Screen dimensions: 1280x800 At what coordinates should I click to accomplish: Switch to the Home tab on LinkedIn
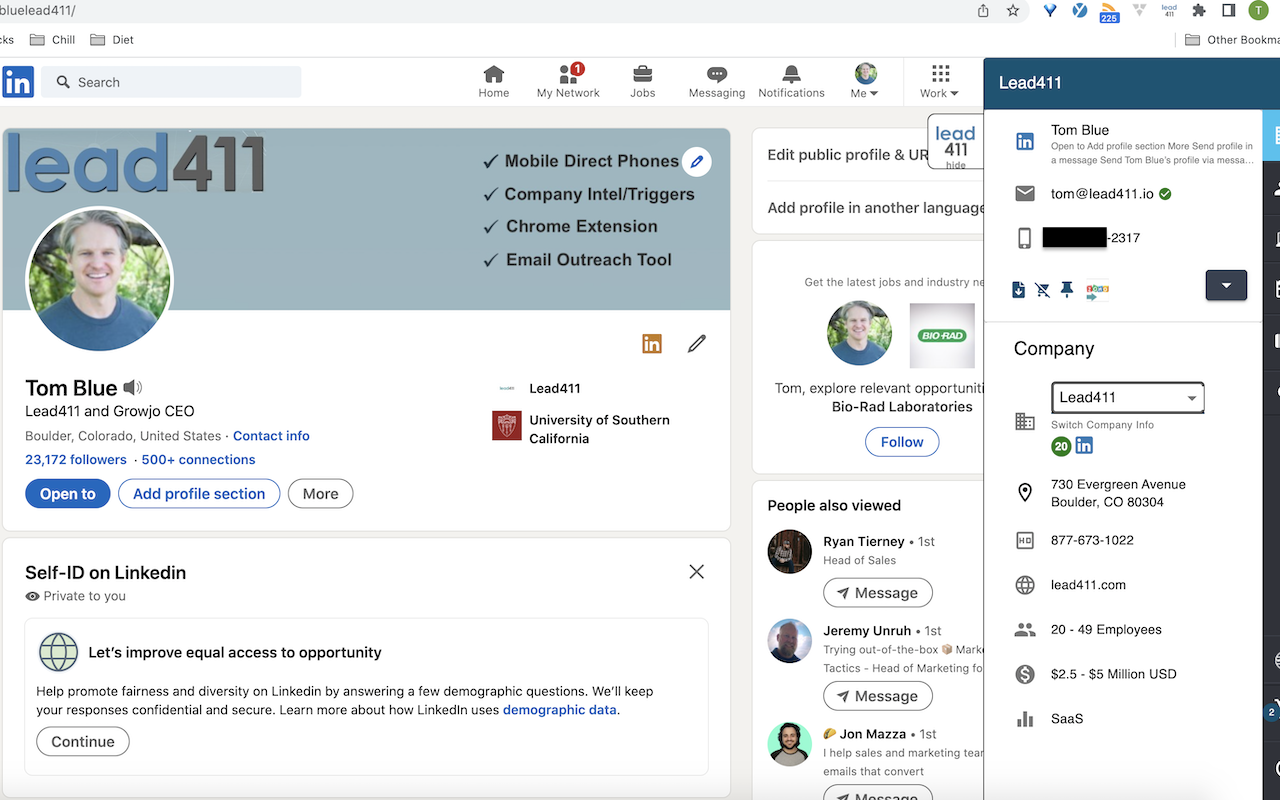pyautogui.click(x=493, y=80)
